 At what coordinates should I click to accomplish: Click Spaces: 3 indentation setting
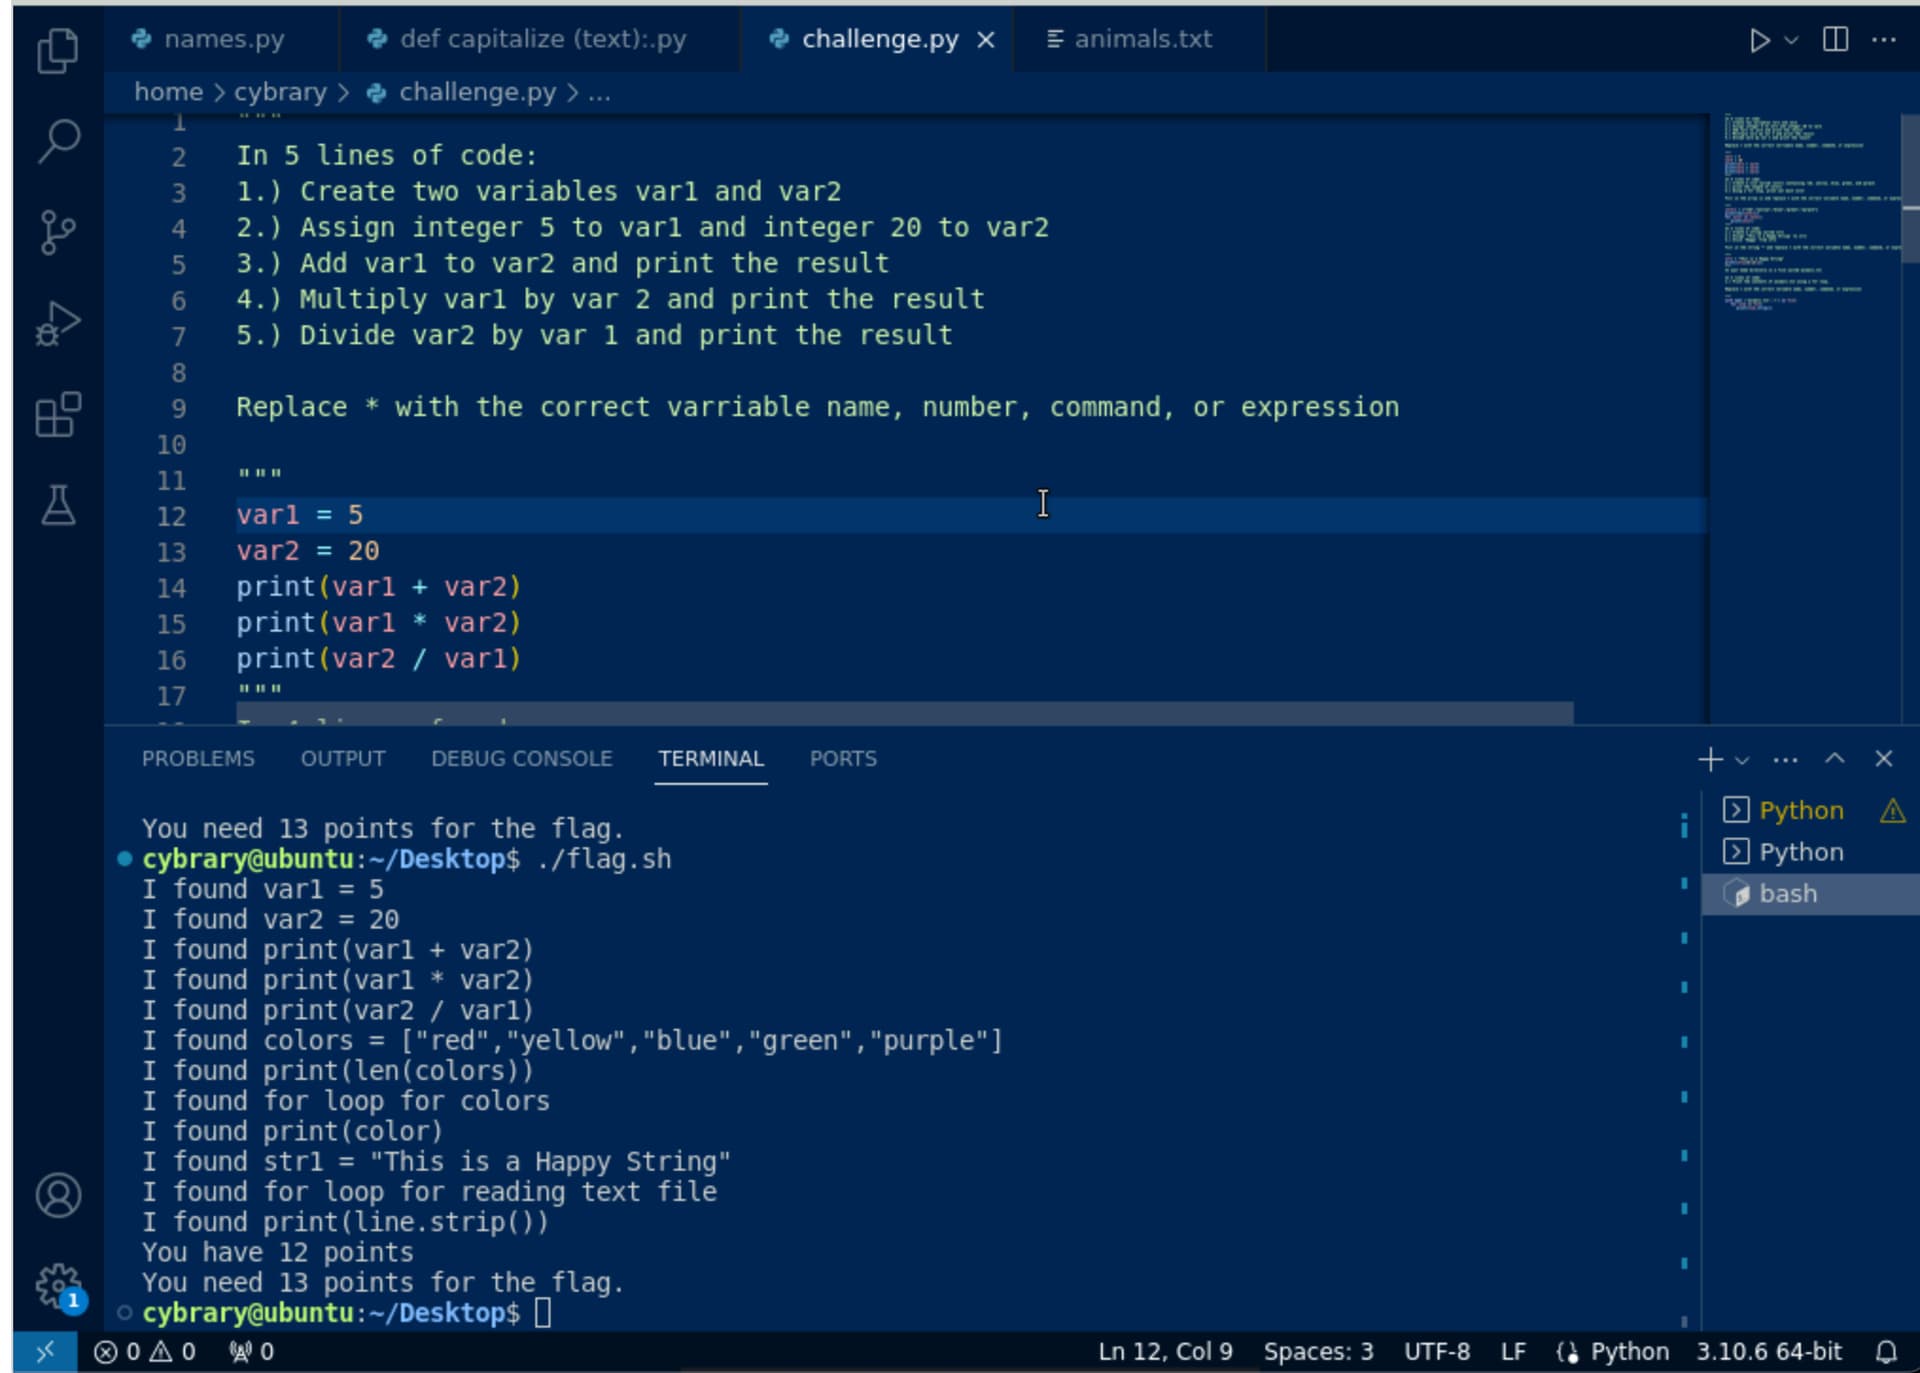[1317, 1352]
